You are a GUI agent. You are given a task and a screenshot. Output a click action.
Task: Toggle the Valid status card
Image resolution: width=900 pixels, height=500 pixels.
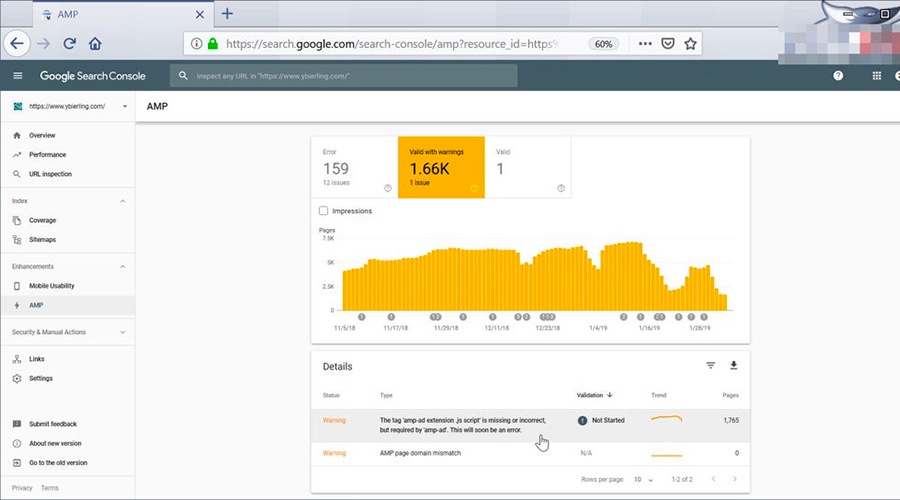pos(528,167)
